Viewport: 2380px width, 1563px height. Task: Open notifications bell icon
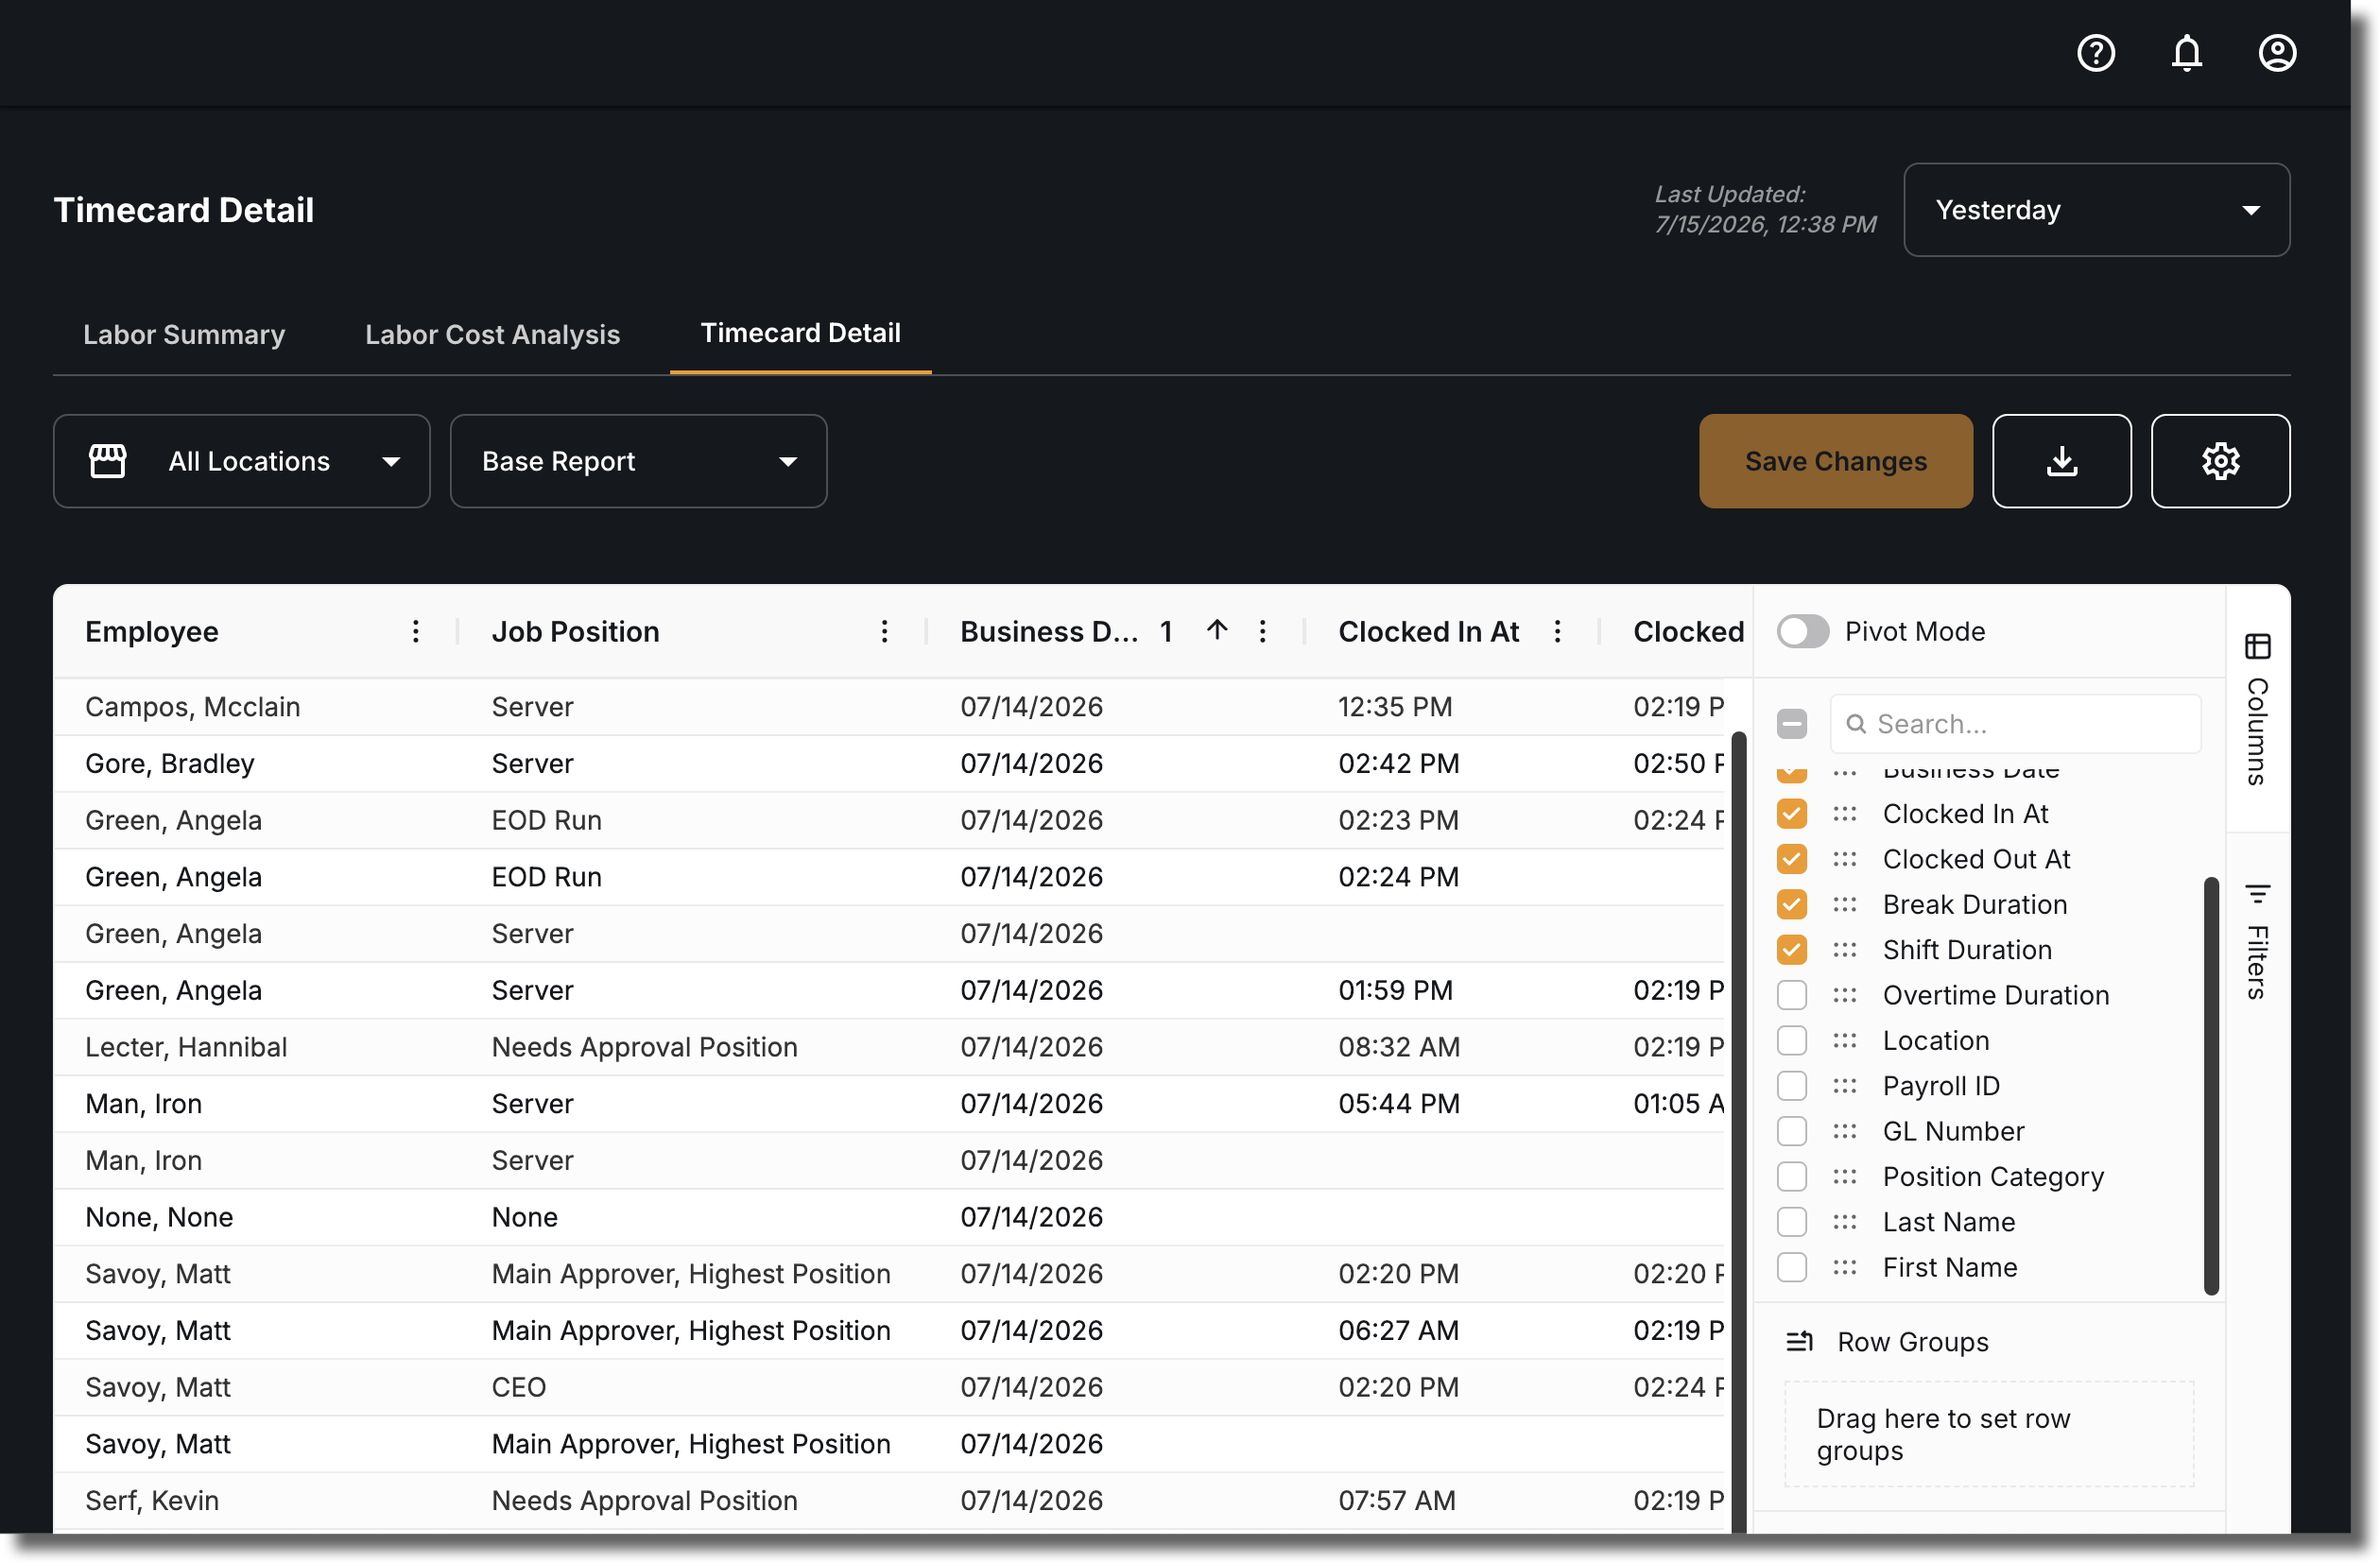click(x=2186, y=53)
